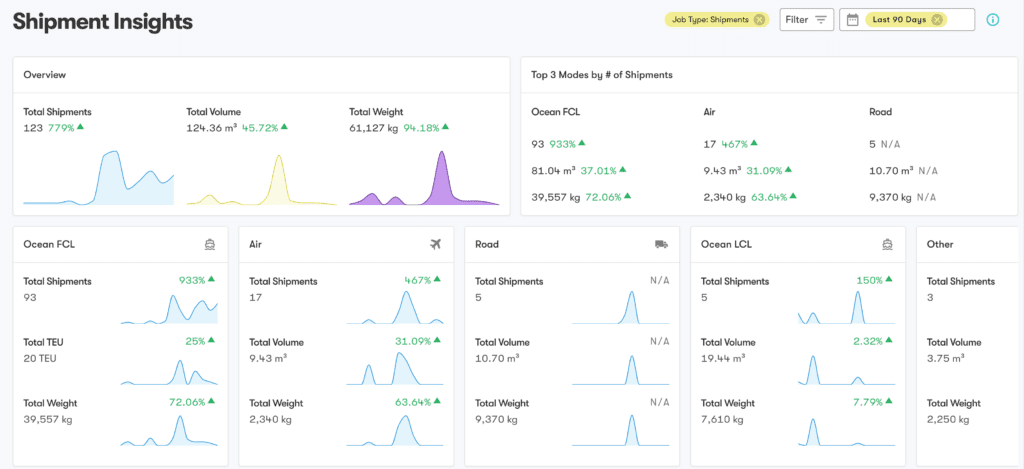Click the 37.01% Ocean FCL volume change
Image resolution: width=1024 pixels, height=469 pixels.
pyautogui.click(x=598, y=170)
